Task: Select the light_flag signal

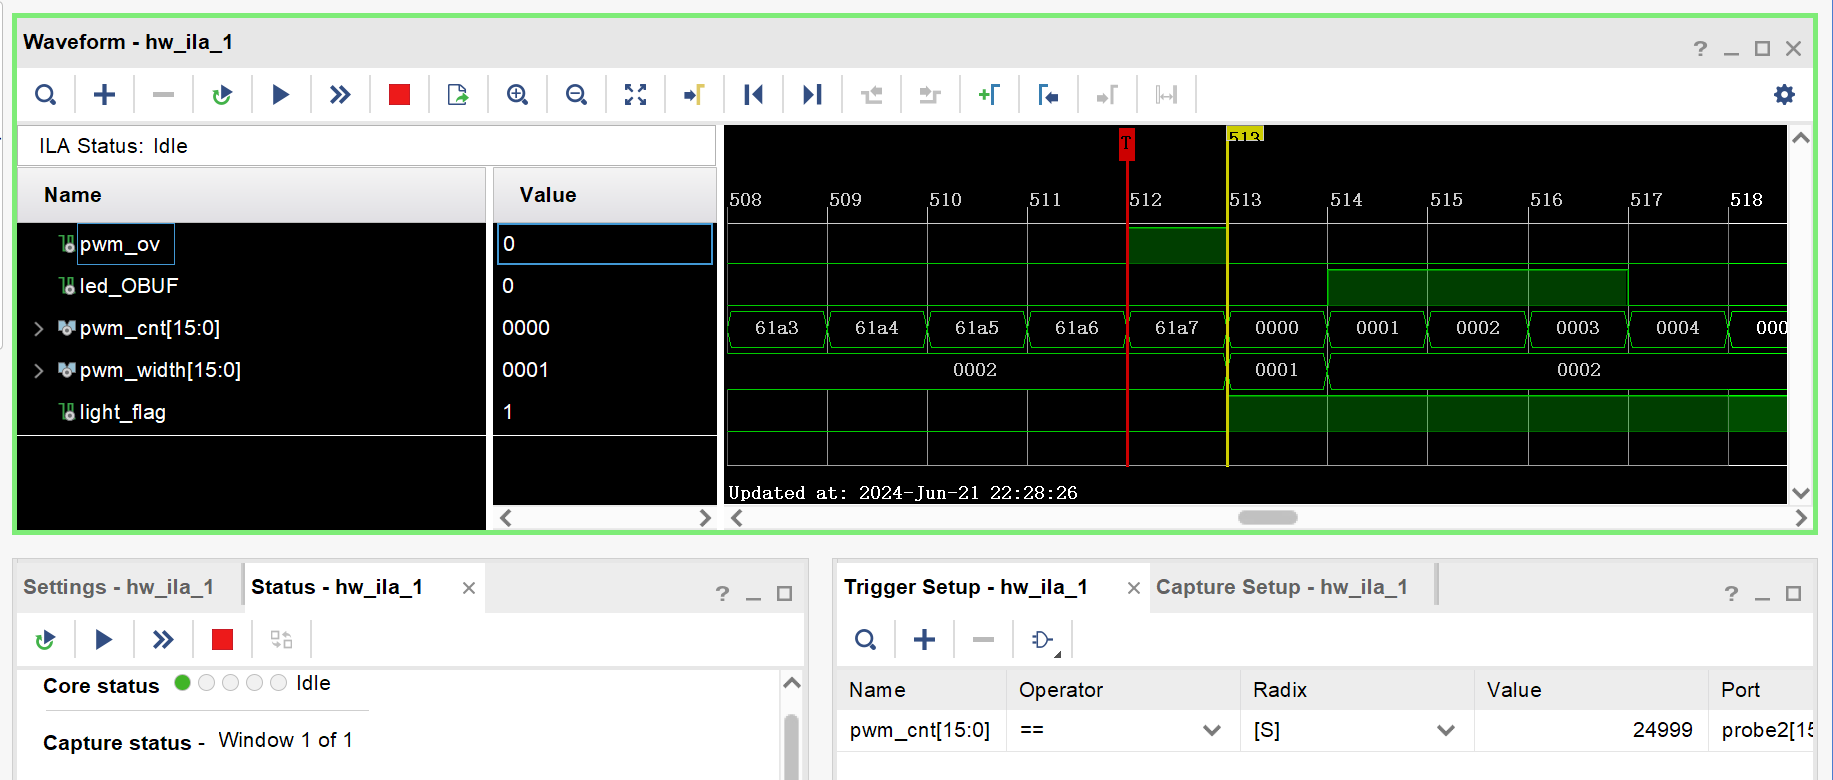Action: [122, 412]
